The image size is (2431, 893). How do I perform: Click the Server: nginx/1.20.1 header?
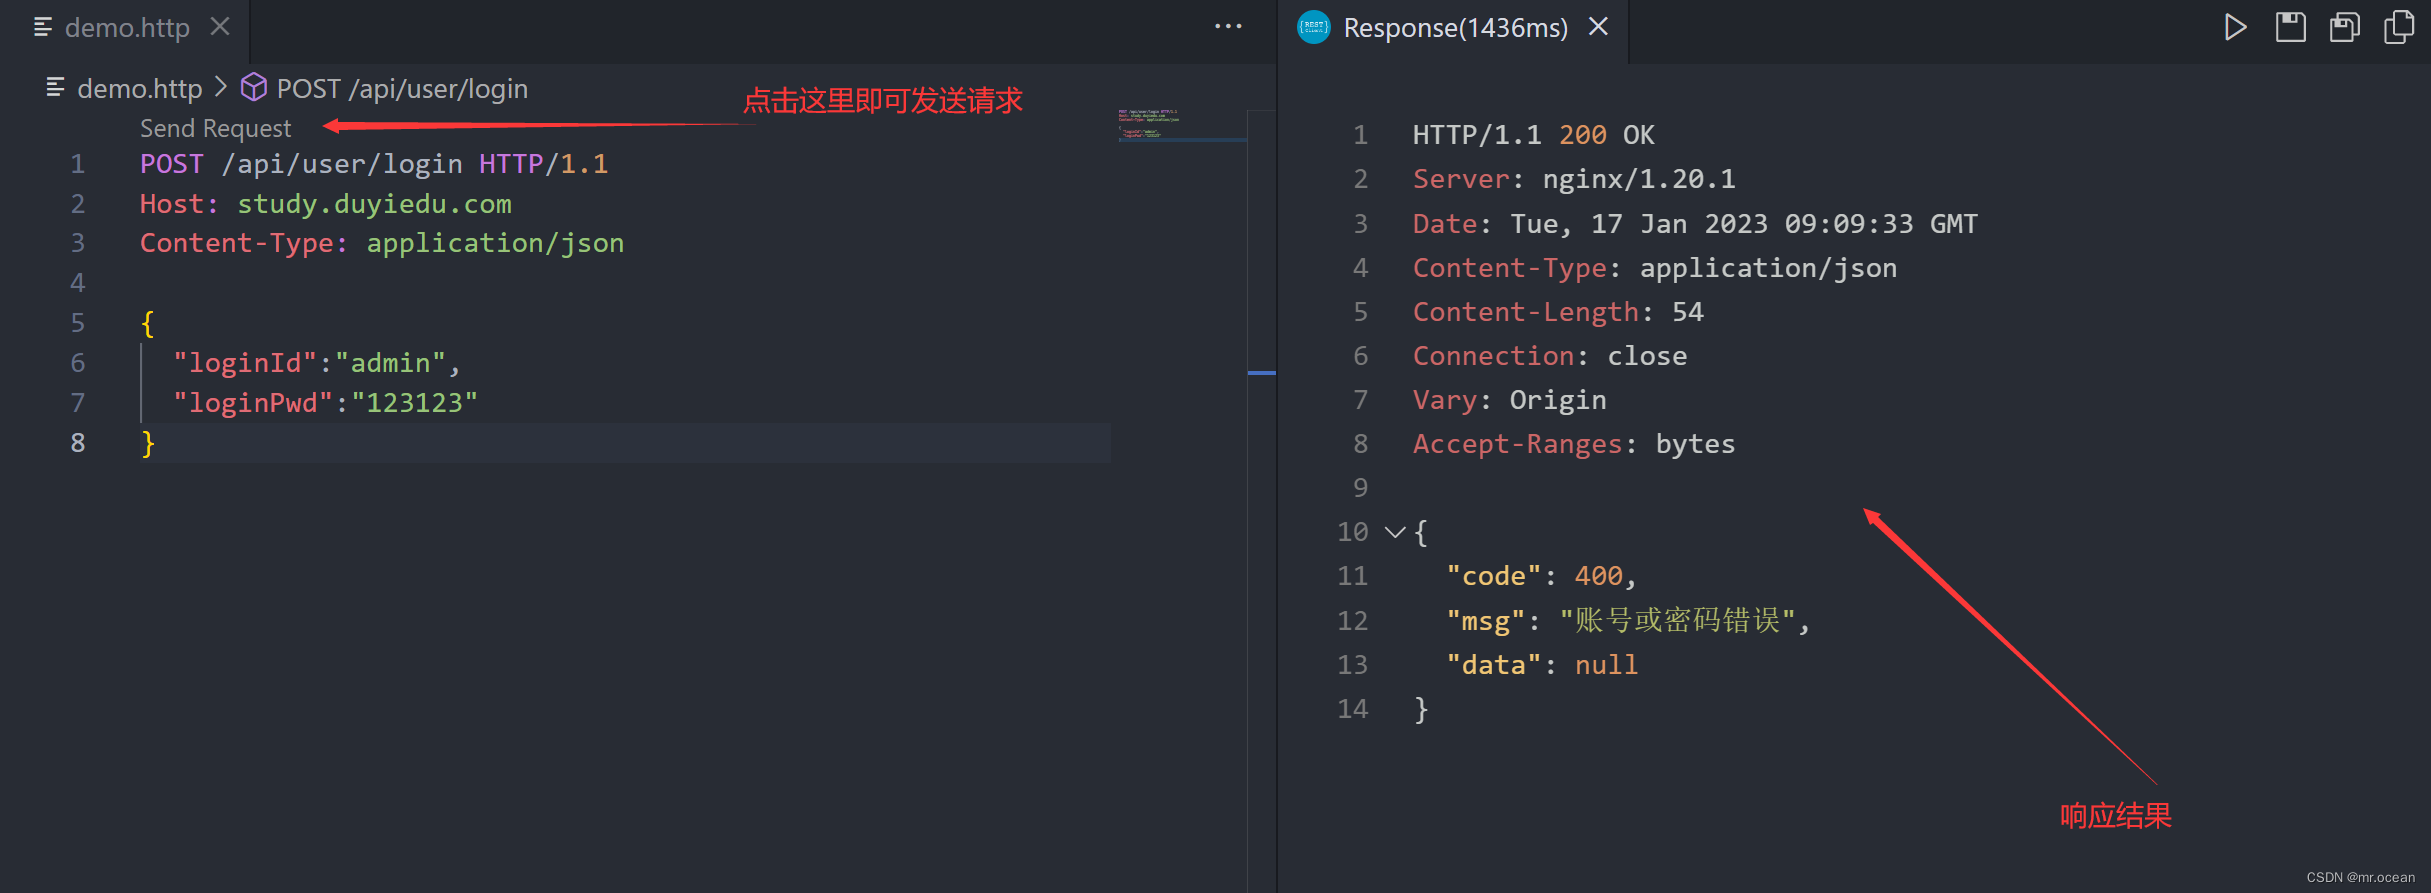[x=1574, y=179]
